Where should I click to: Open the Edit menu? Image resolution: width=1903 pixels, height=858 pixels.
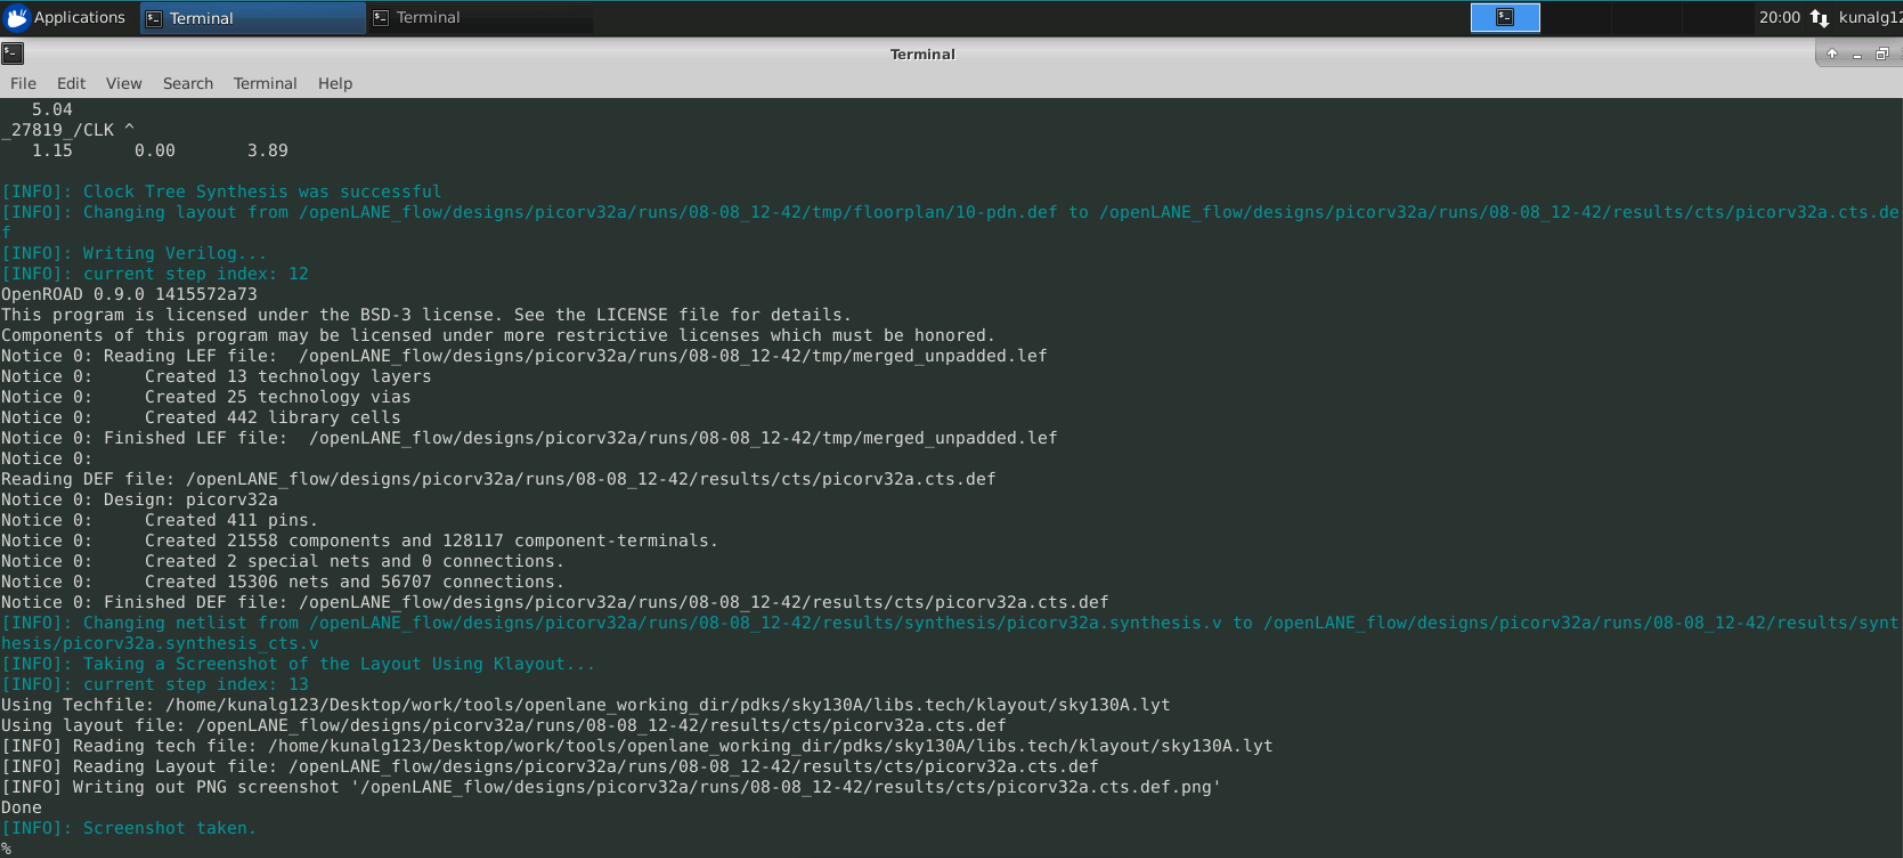[x=71, y=83]
